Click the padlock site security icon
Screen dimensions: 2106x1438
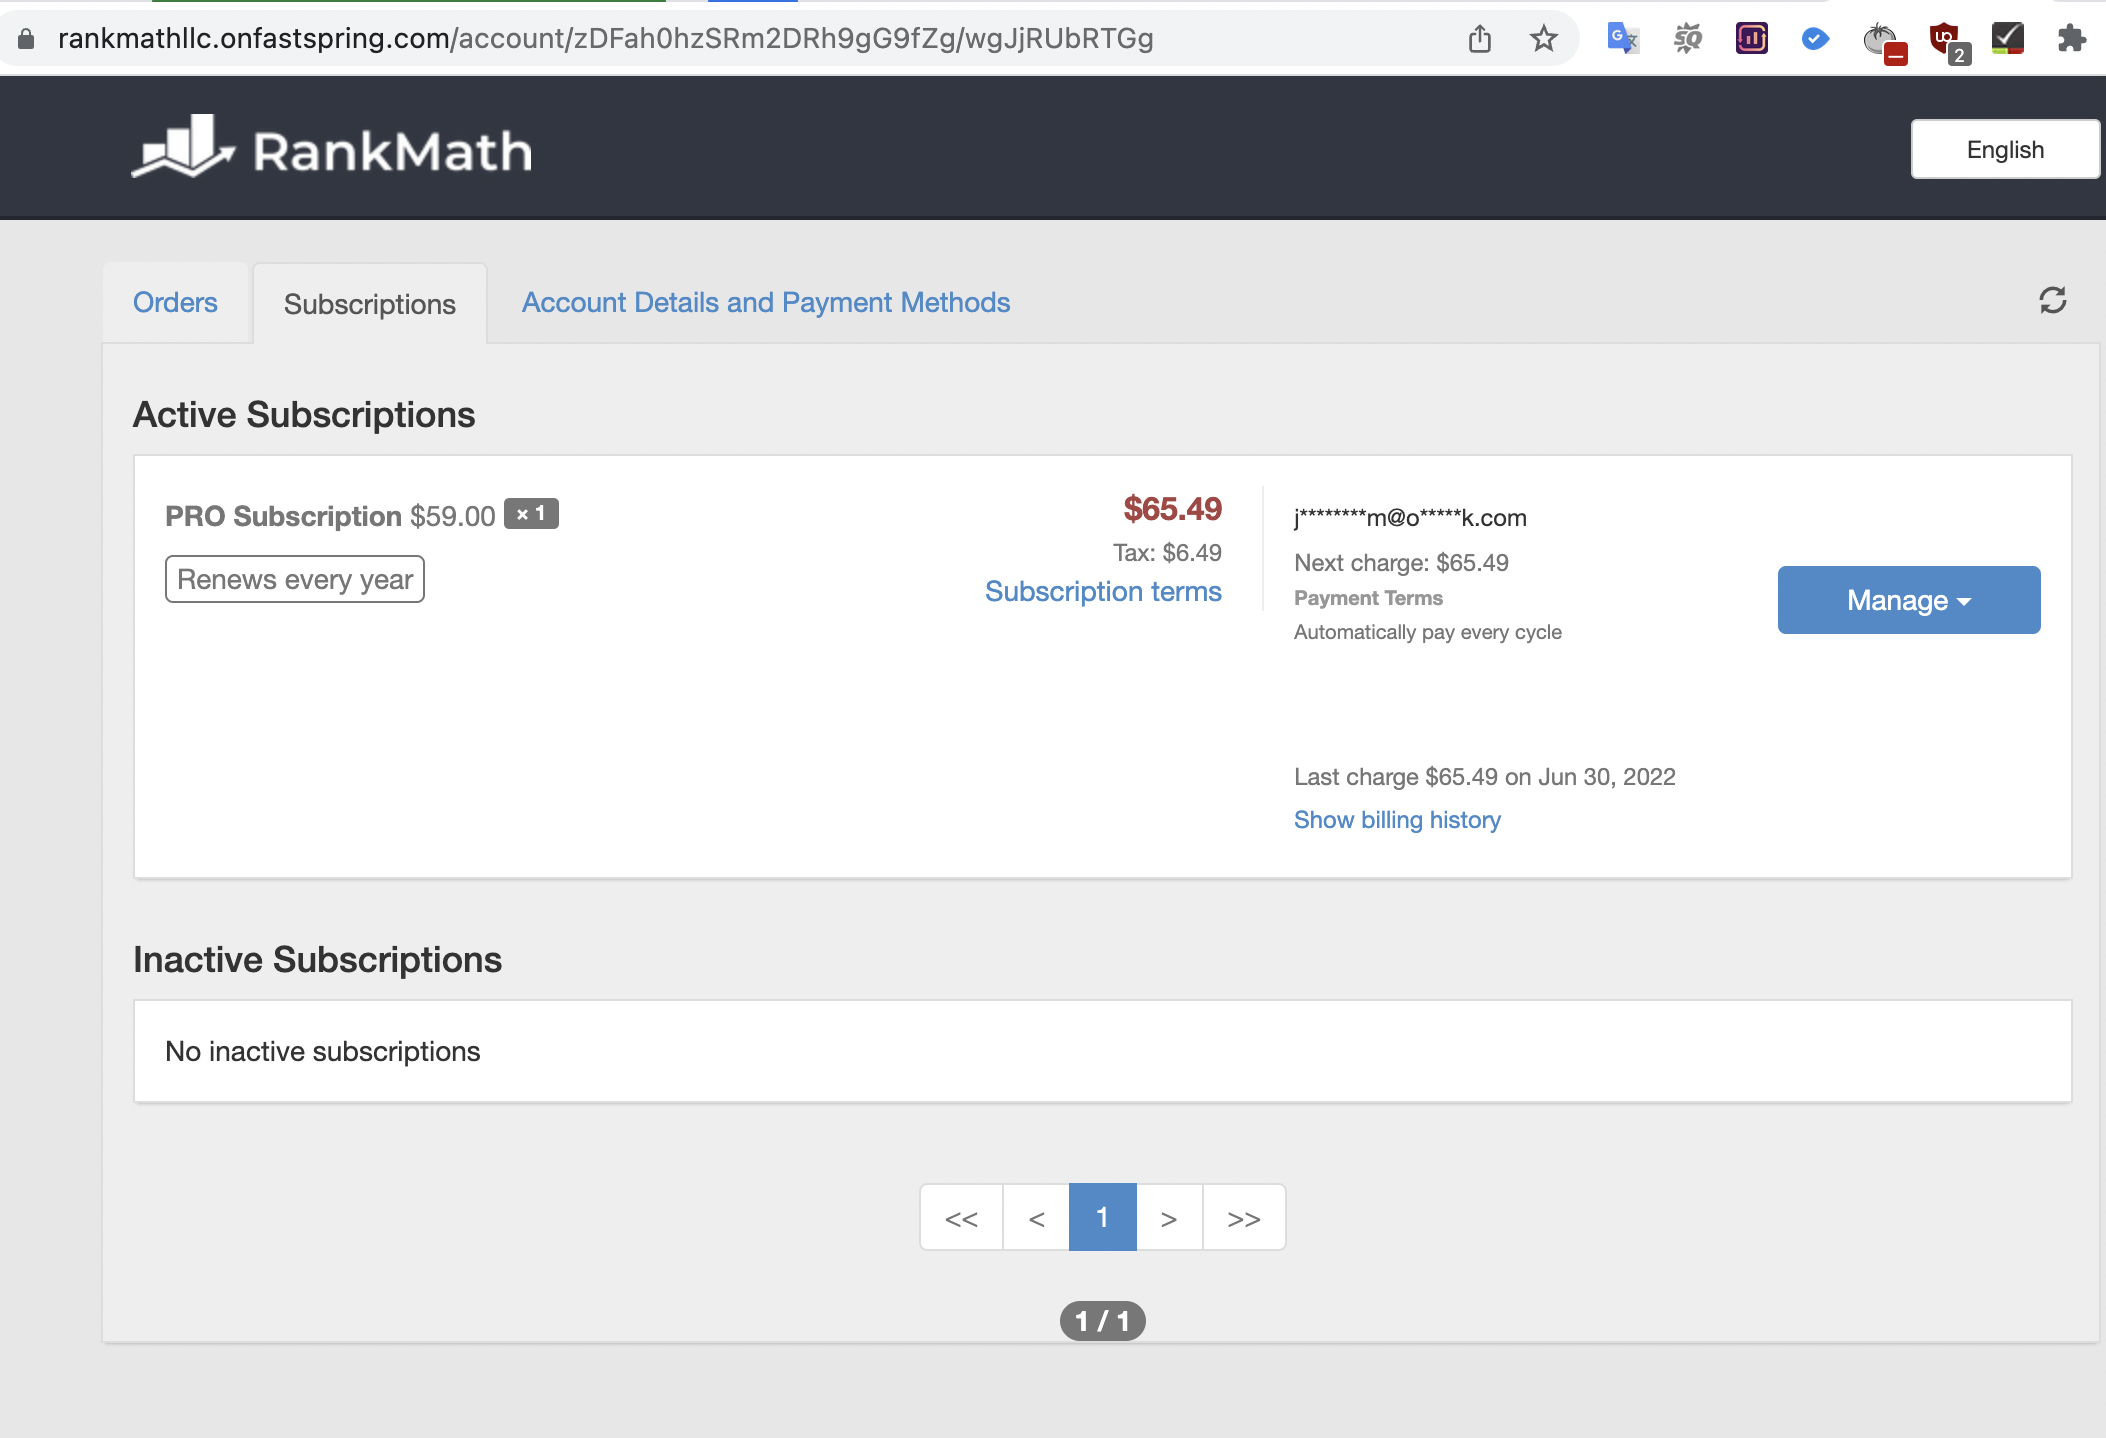27,38
